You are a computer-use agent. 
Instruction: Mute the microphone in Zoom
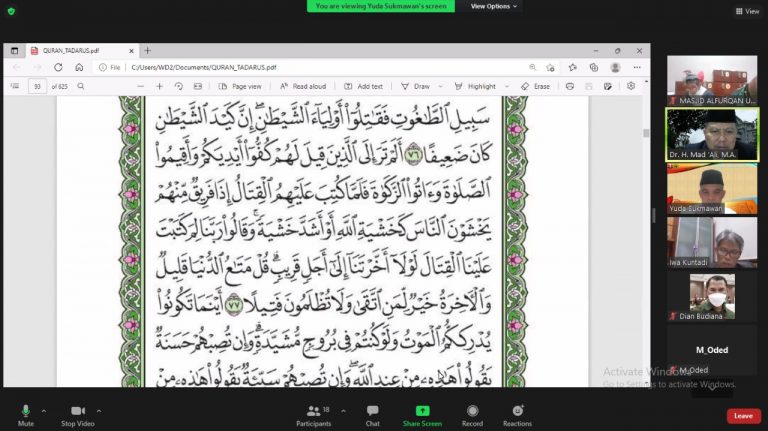tap(25, 416)
